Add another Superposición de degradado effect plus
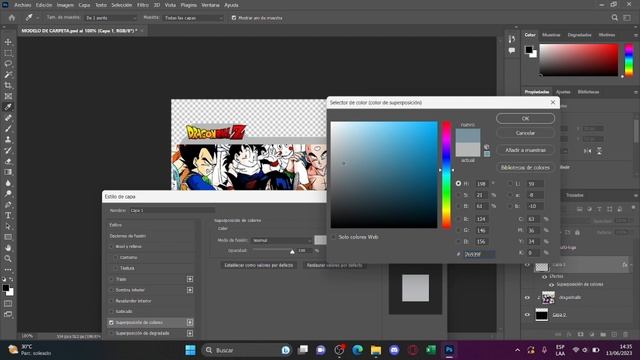The image size is (640, 360). point(190,333)
